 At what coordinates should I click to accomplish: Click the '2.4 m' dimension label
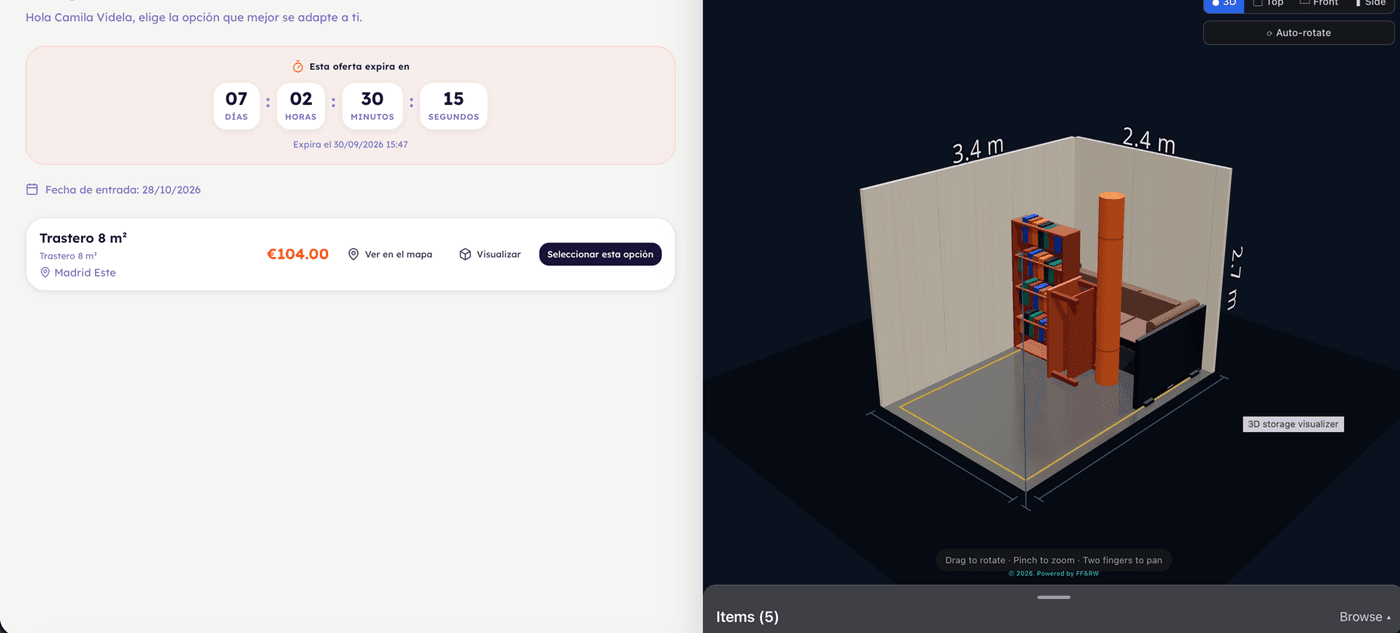tap(1148, 140)
